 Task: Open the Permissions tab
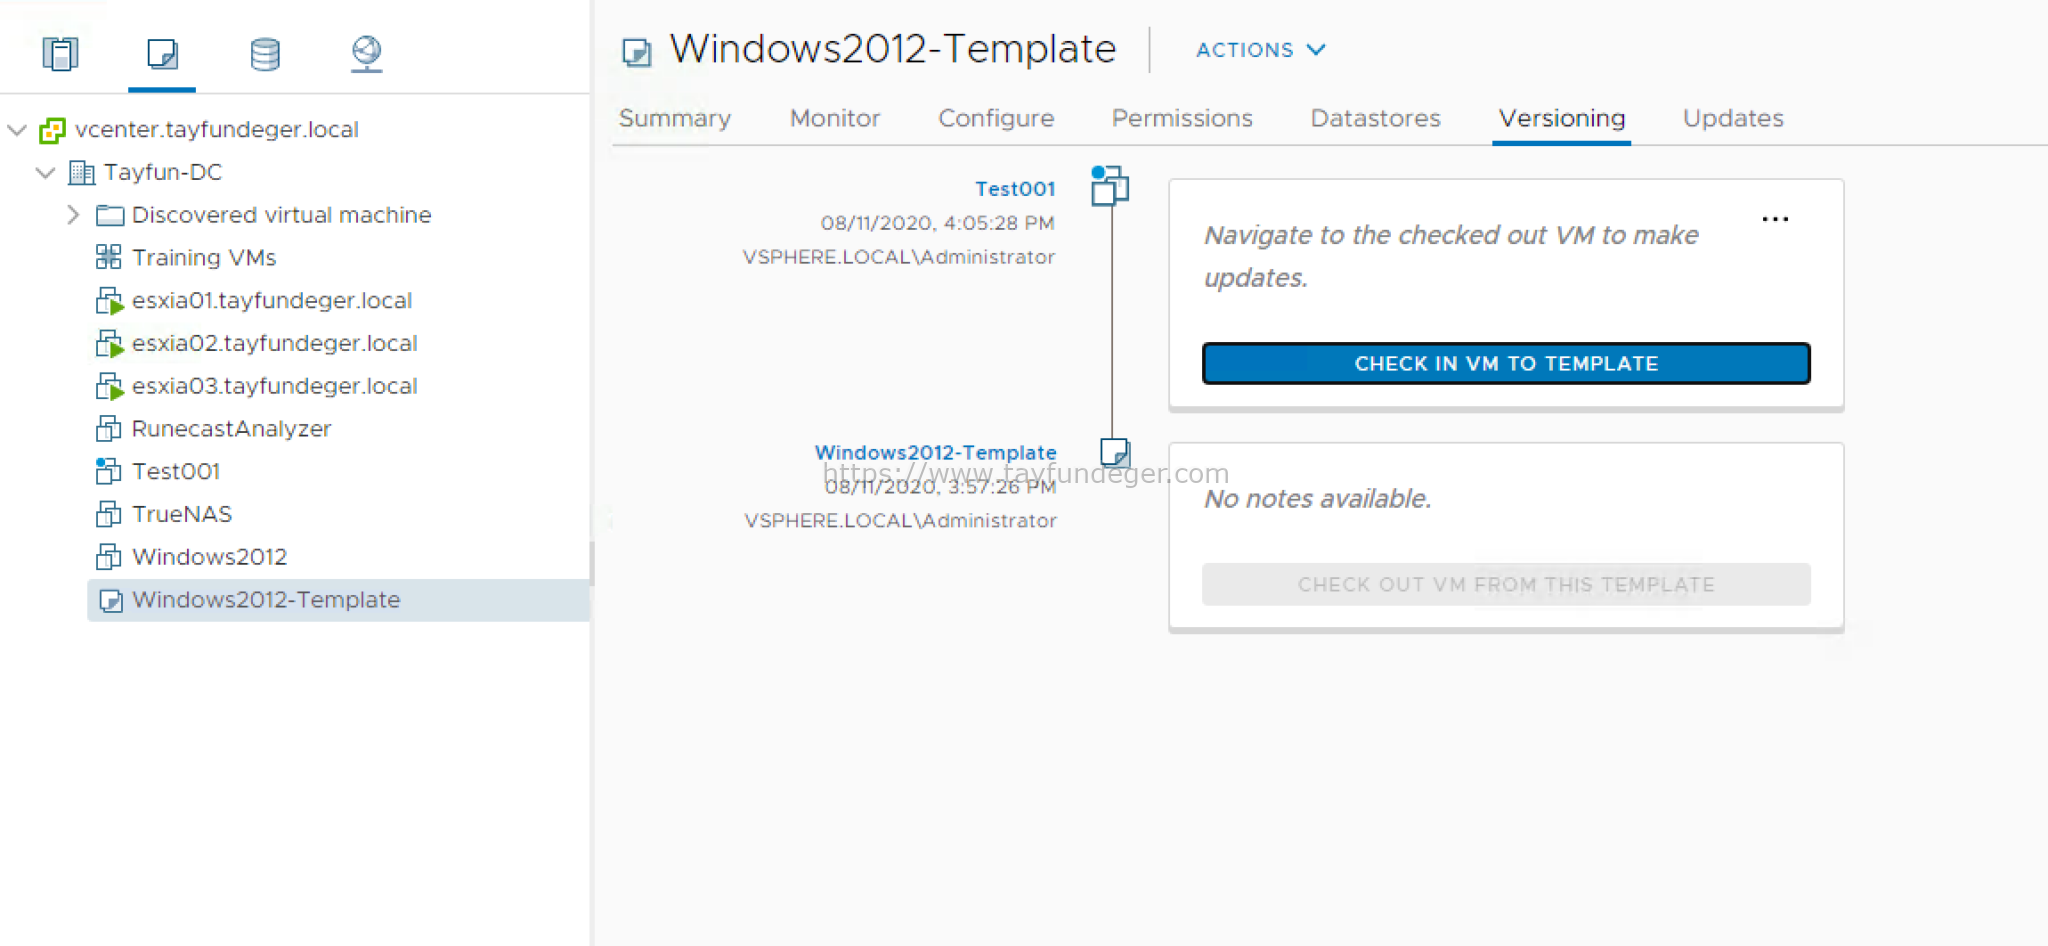pos(1181,118)
